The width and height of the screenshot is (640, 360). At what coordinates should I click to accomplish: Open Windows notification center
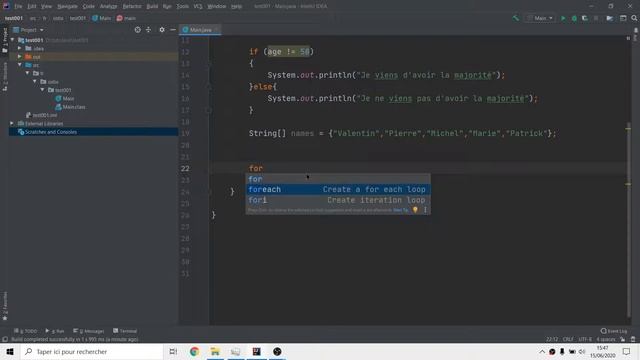(627, 352)
